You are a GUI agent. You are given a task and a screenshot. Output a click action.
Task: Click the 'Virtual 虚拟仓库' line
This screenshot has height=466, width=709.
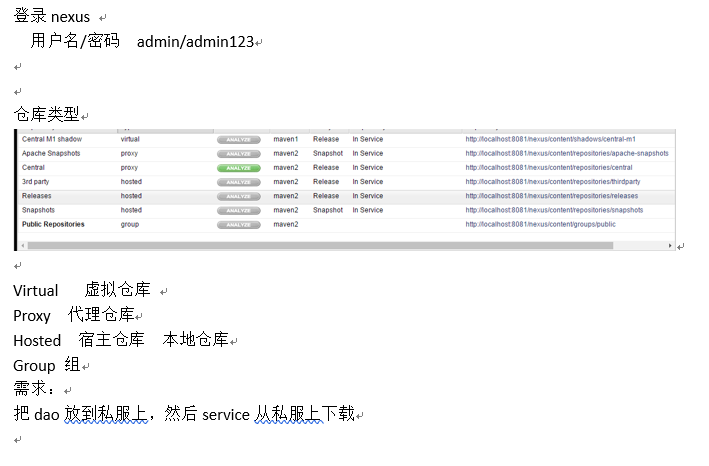(x=82, y=290)
